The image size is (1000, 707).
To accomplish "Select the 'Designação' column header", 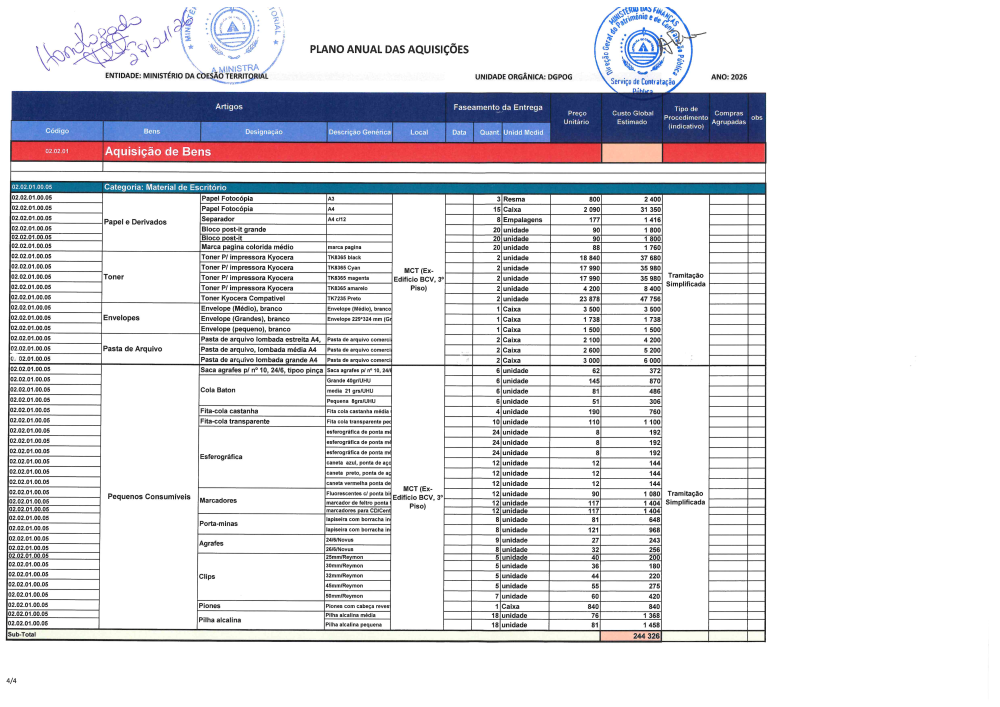I will tap(263, 132).
